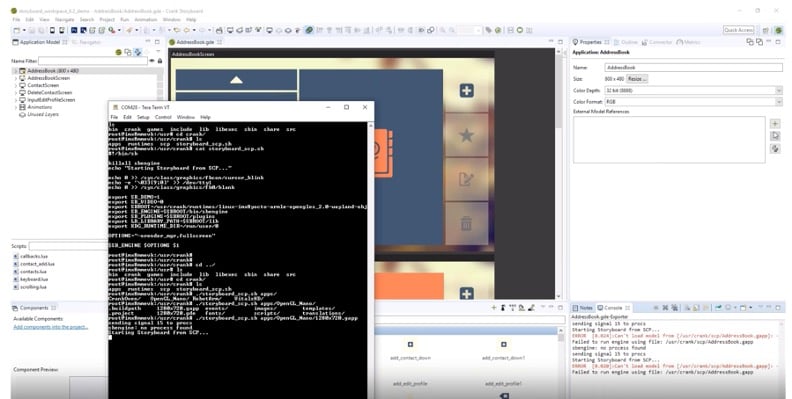Open the Color Format dropdown
The image size is (792, 399).
(x=693, y=102)
